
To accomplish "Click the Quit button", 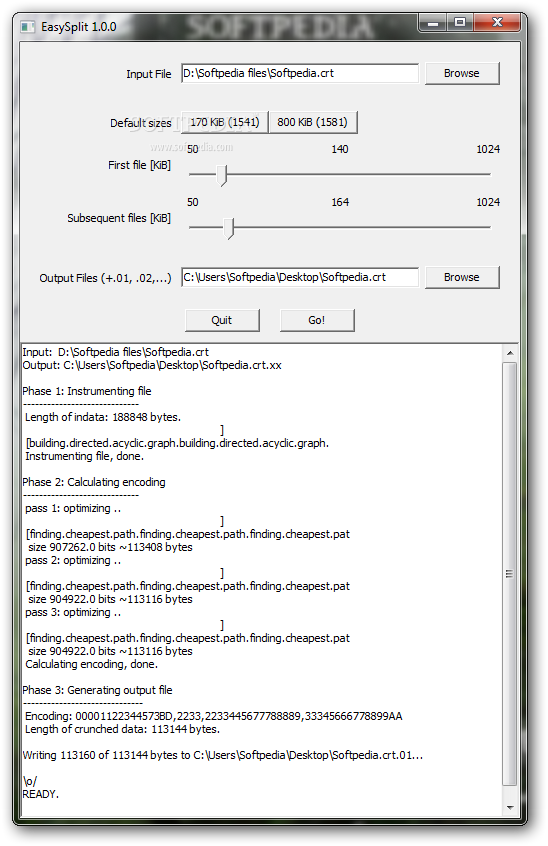I will point(222,320).
